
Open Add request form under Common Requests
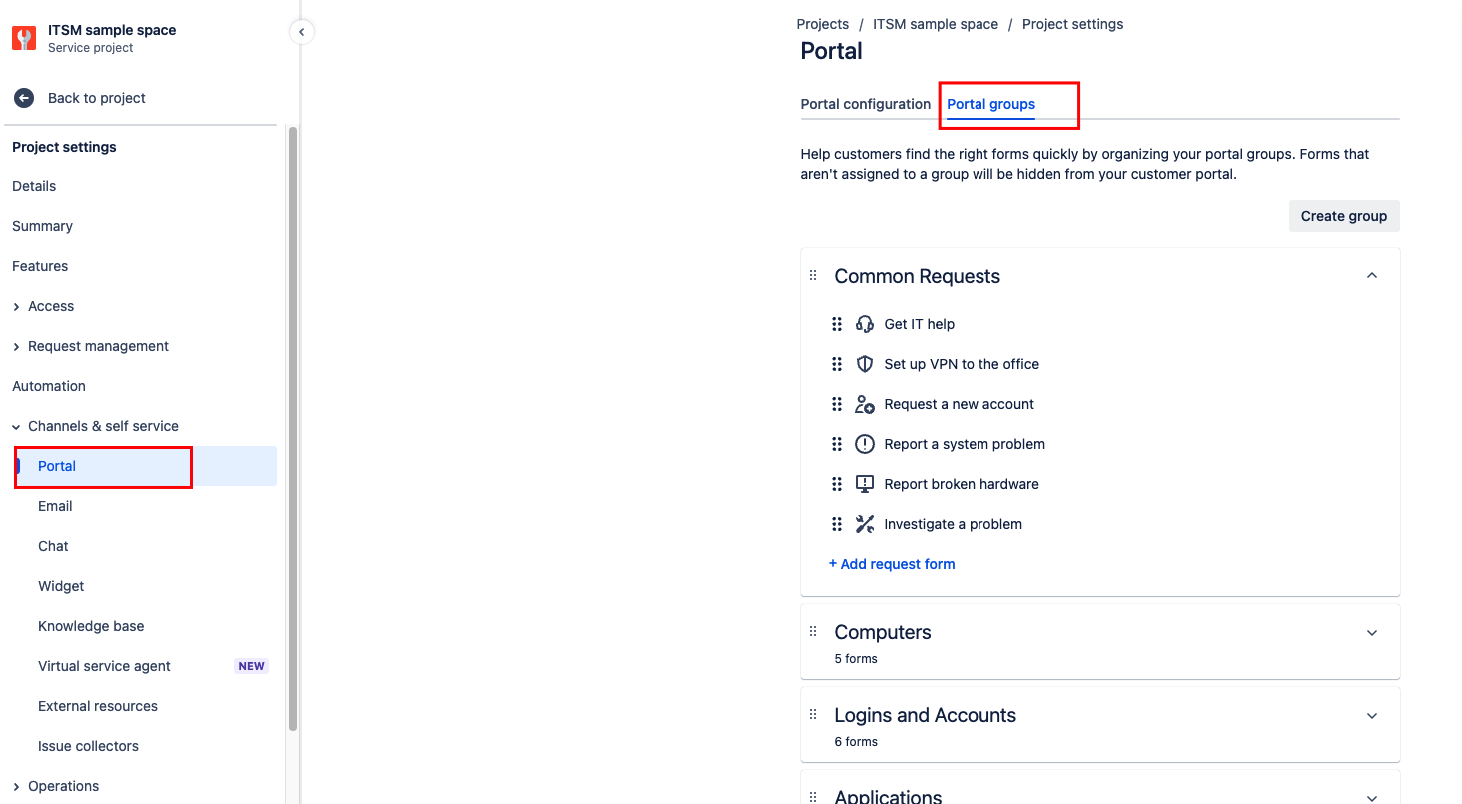point(892,563)
